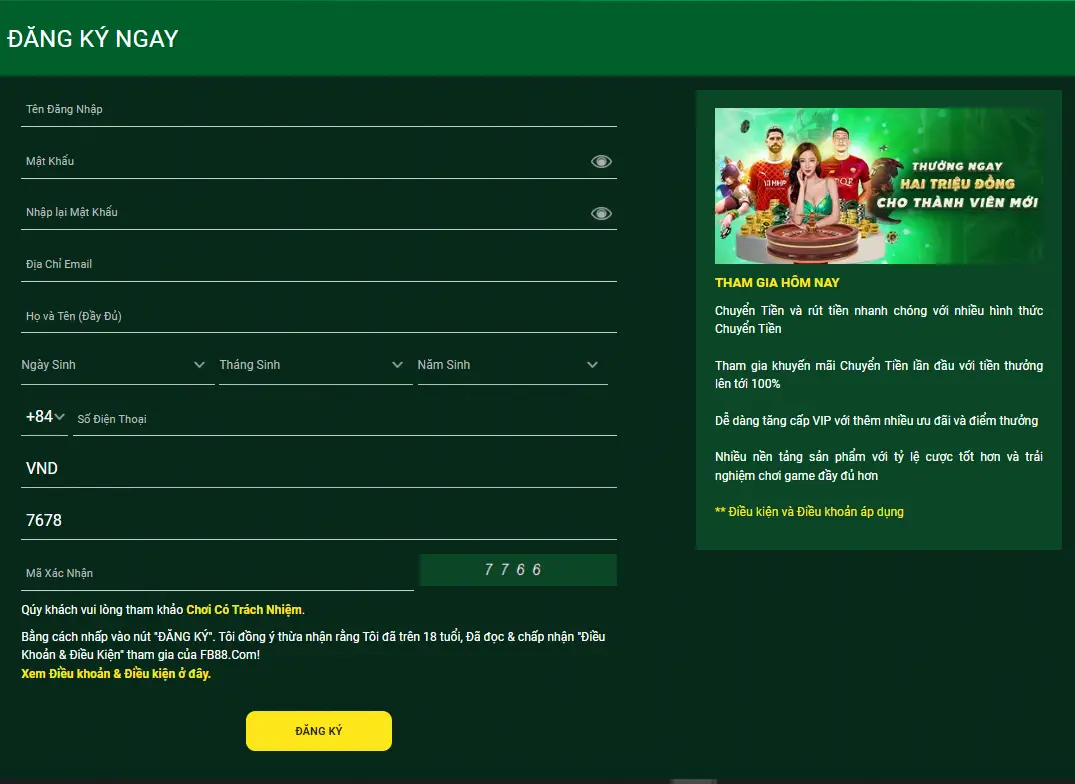Click the yellow ĐĂNG KÝ button
1075x784 pixels.
click(319, 731)
